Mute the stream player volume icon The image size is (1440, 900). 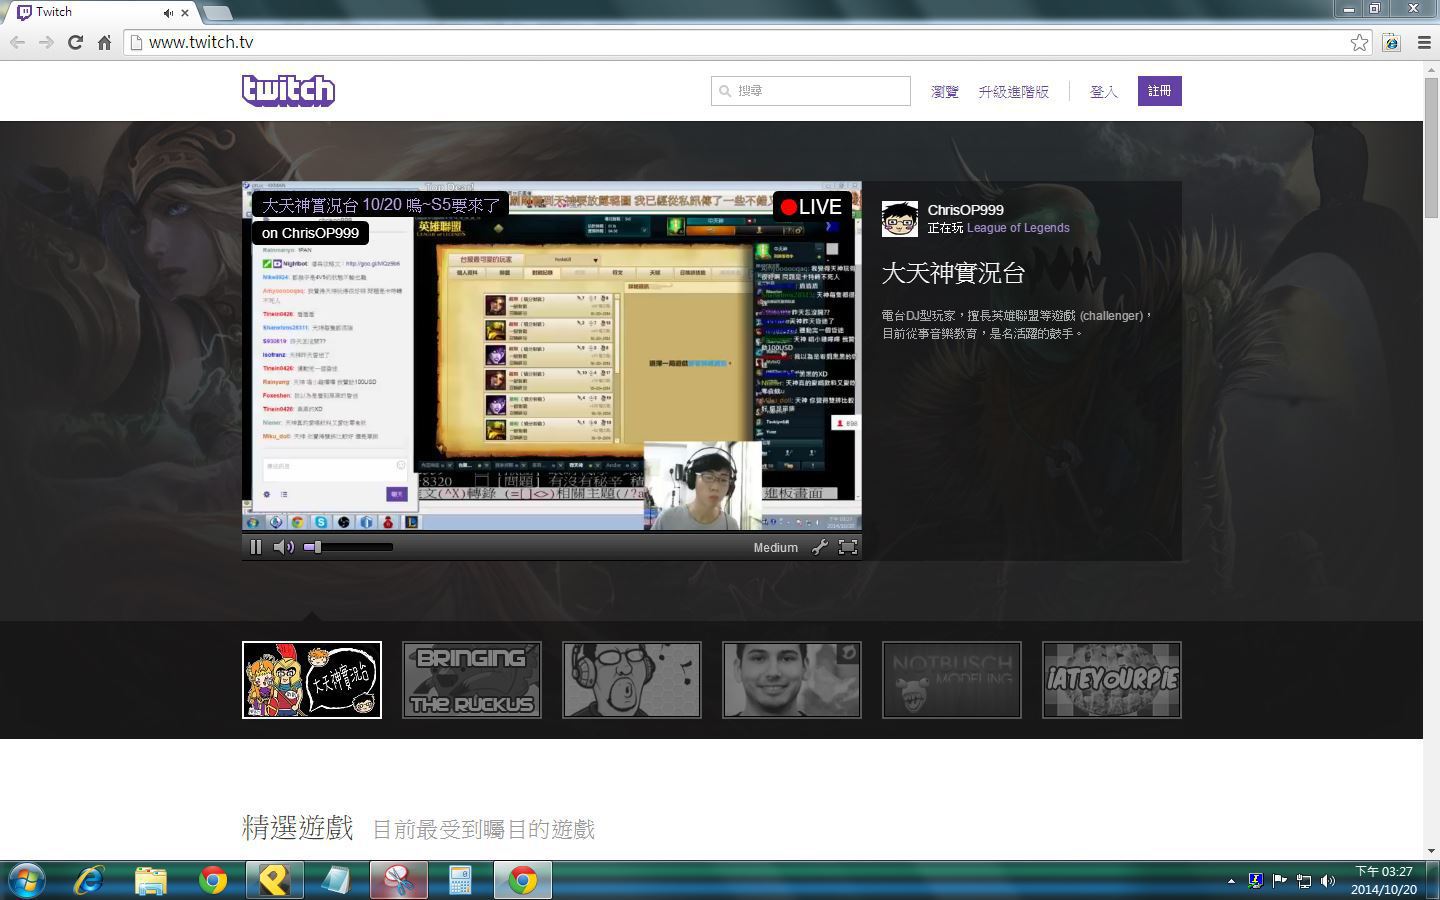tap(284, 547)
